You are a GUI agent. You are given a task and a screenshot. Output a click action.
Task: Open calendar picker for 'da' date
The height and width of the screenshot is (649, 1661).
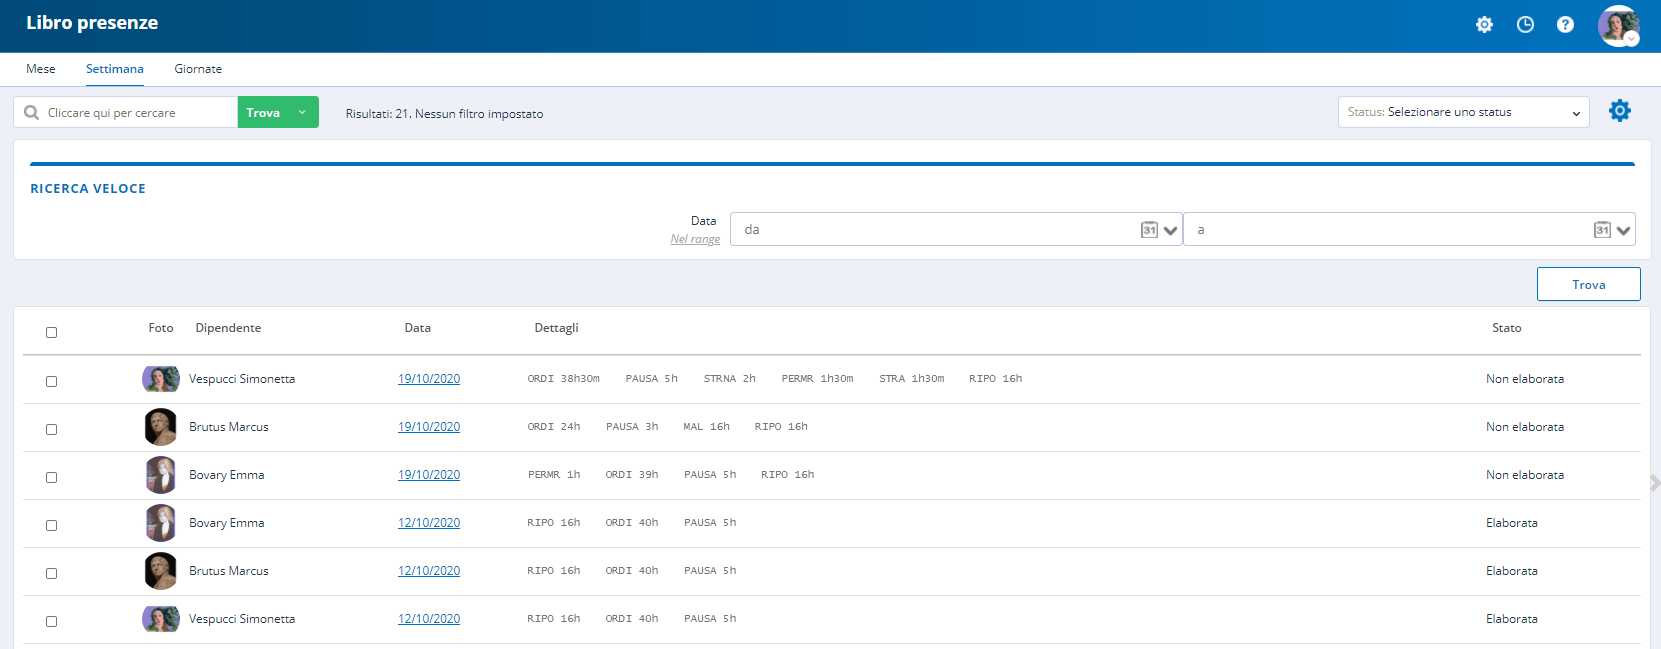tap(1149, 230)
